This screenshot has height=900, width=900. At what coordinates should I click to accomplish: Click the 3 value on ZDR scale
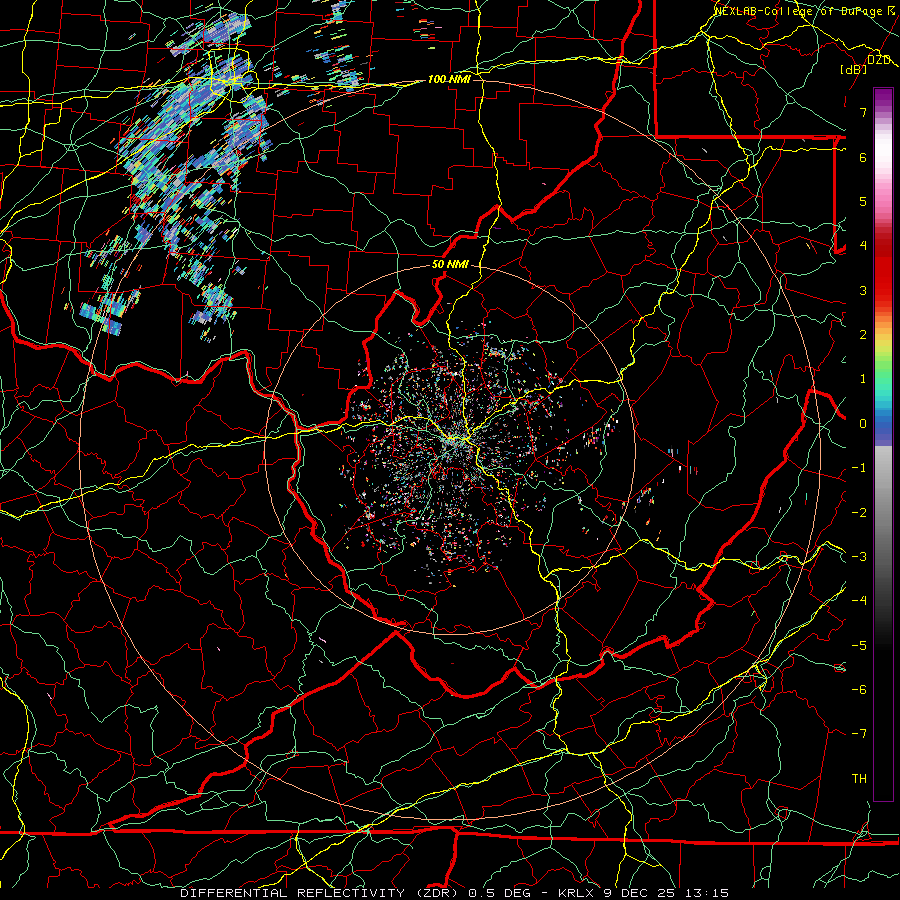click(x=863, y=290)
